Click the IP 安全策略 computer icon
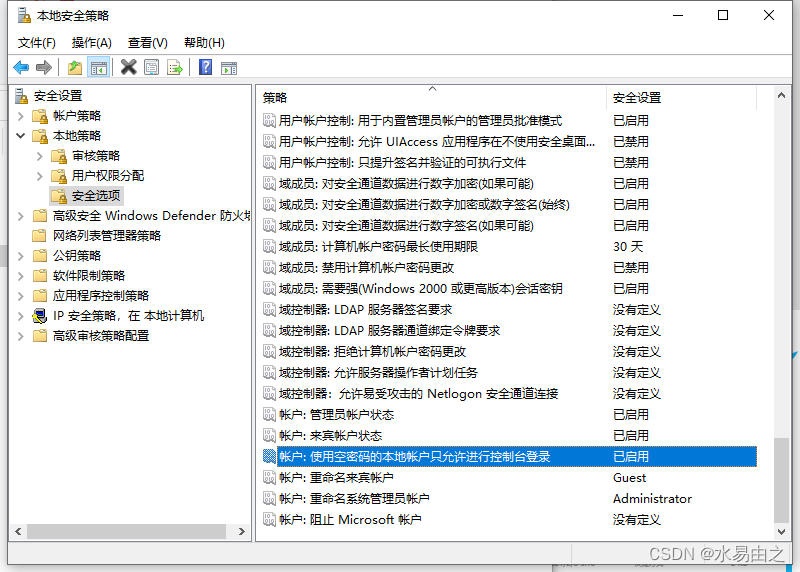 point(39,316)
